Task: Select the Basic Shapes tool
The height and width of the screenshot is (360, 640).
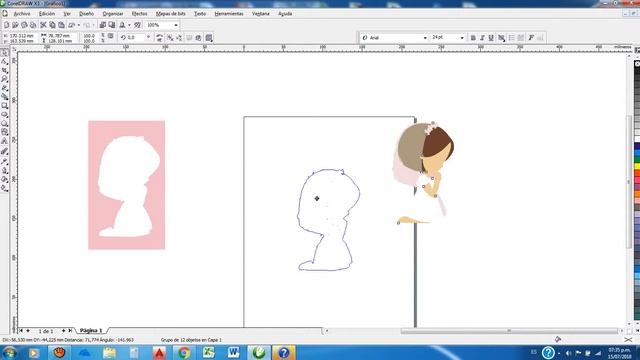Action: (x=4, y=132)
